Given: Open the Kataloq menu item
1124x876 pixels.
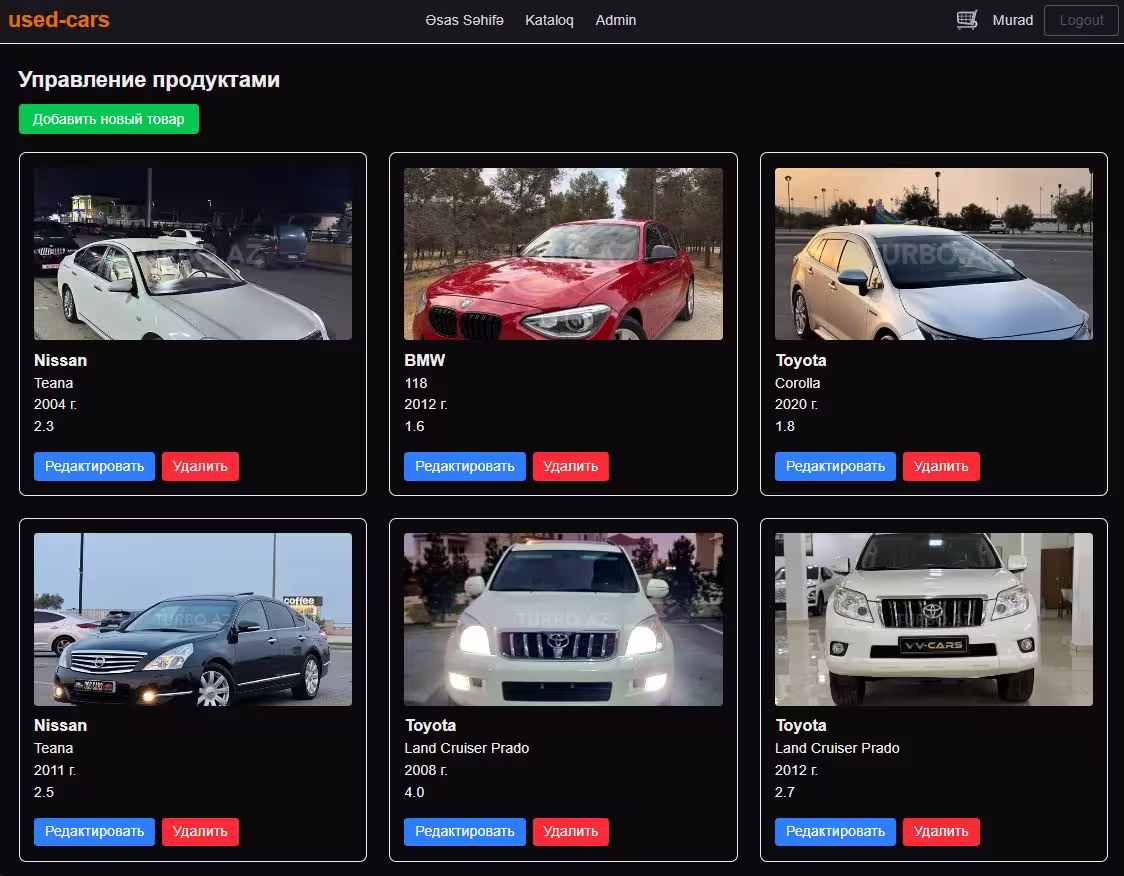Looking at the screenshot, I should [x=549, y=20].
